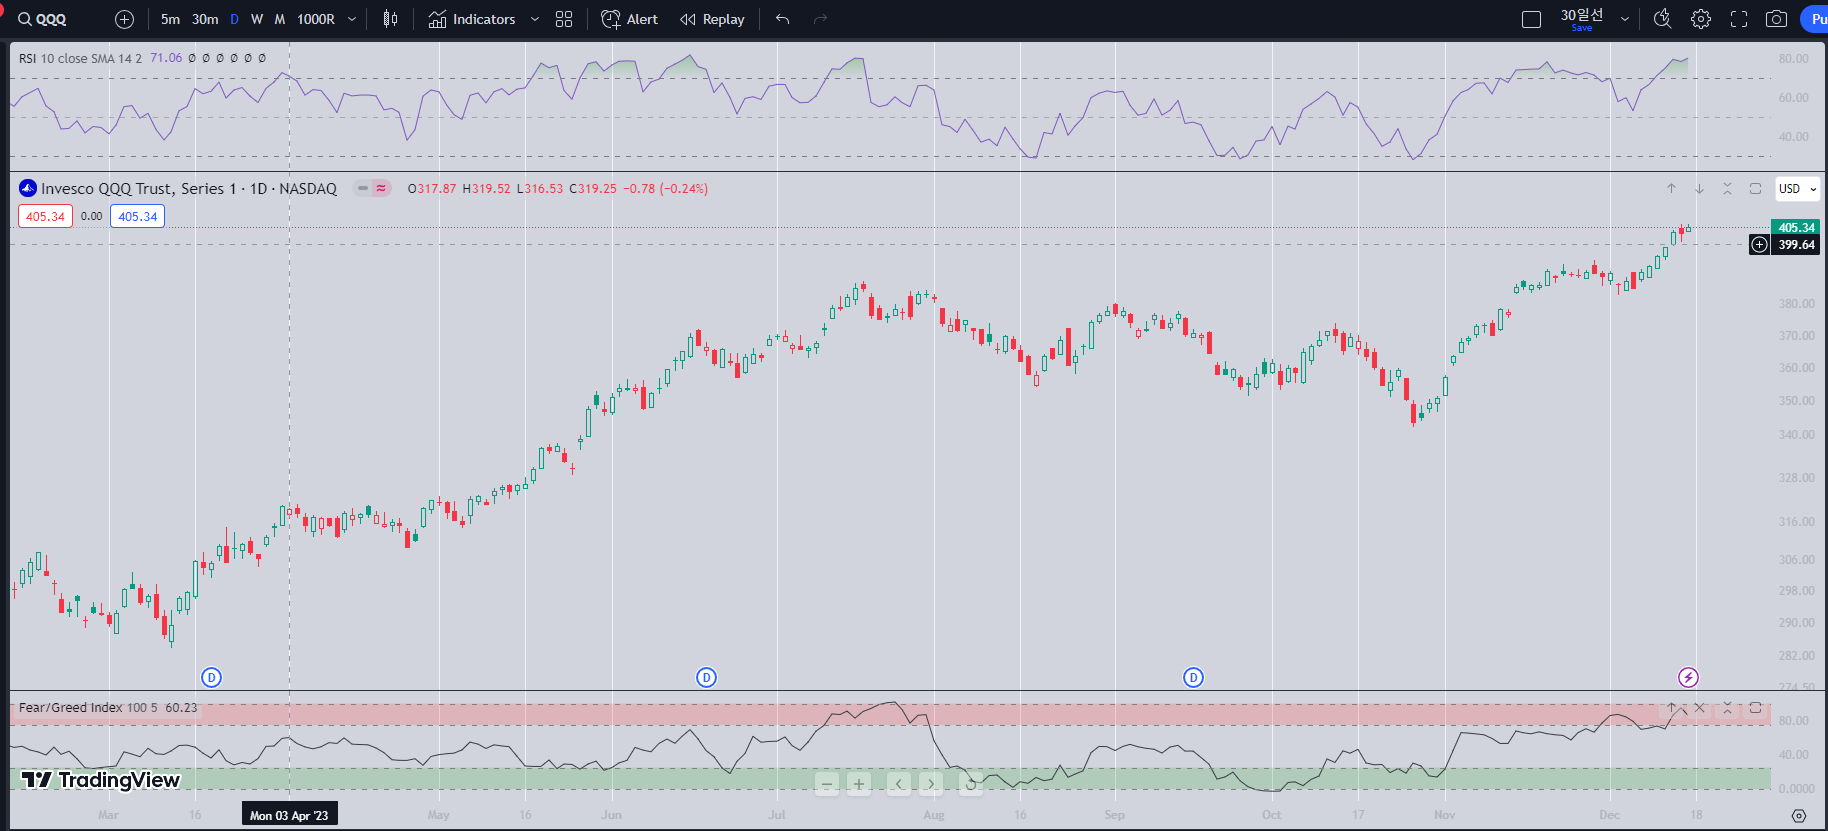The height and width of the screenshot is (831, 1828).
Task: Expand the favorite indicators dropdown arrow
Action: (535, 19)
